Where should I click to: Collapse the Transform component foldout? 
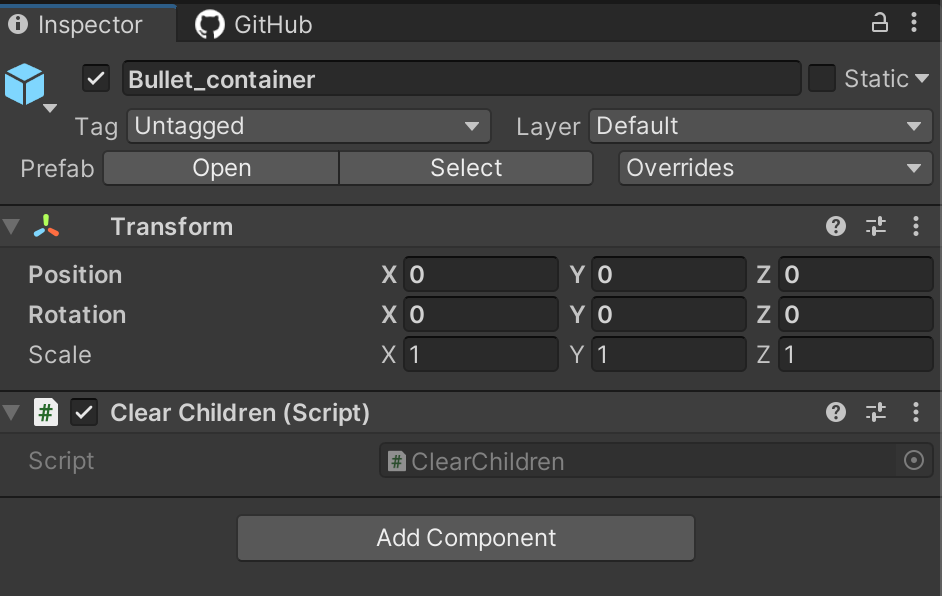coord(11,227)
